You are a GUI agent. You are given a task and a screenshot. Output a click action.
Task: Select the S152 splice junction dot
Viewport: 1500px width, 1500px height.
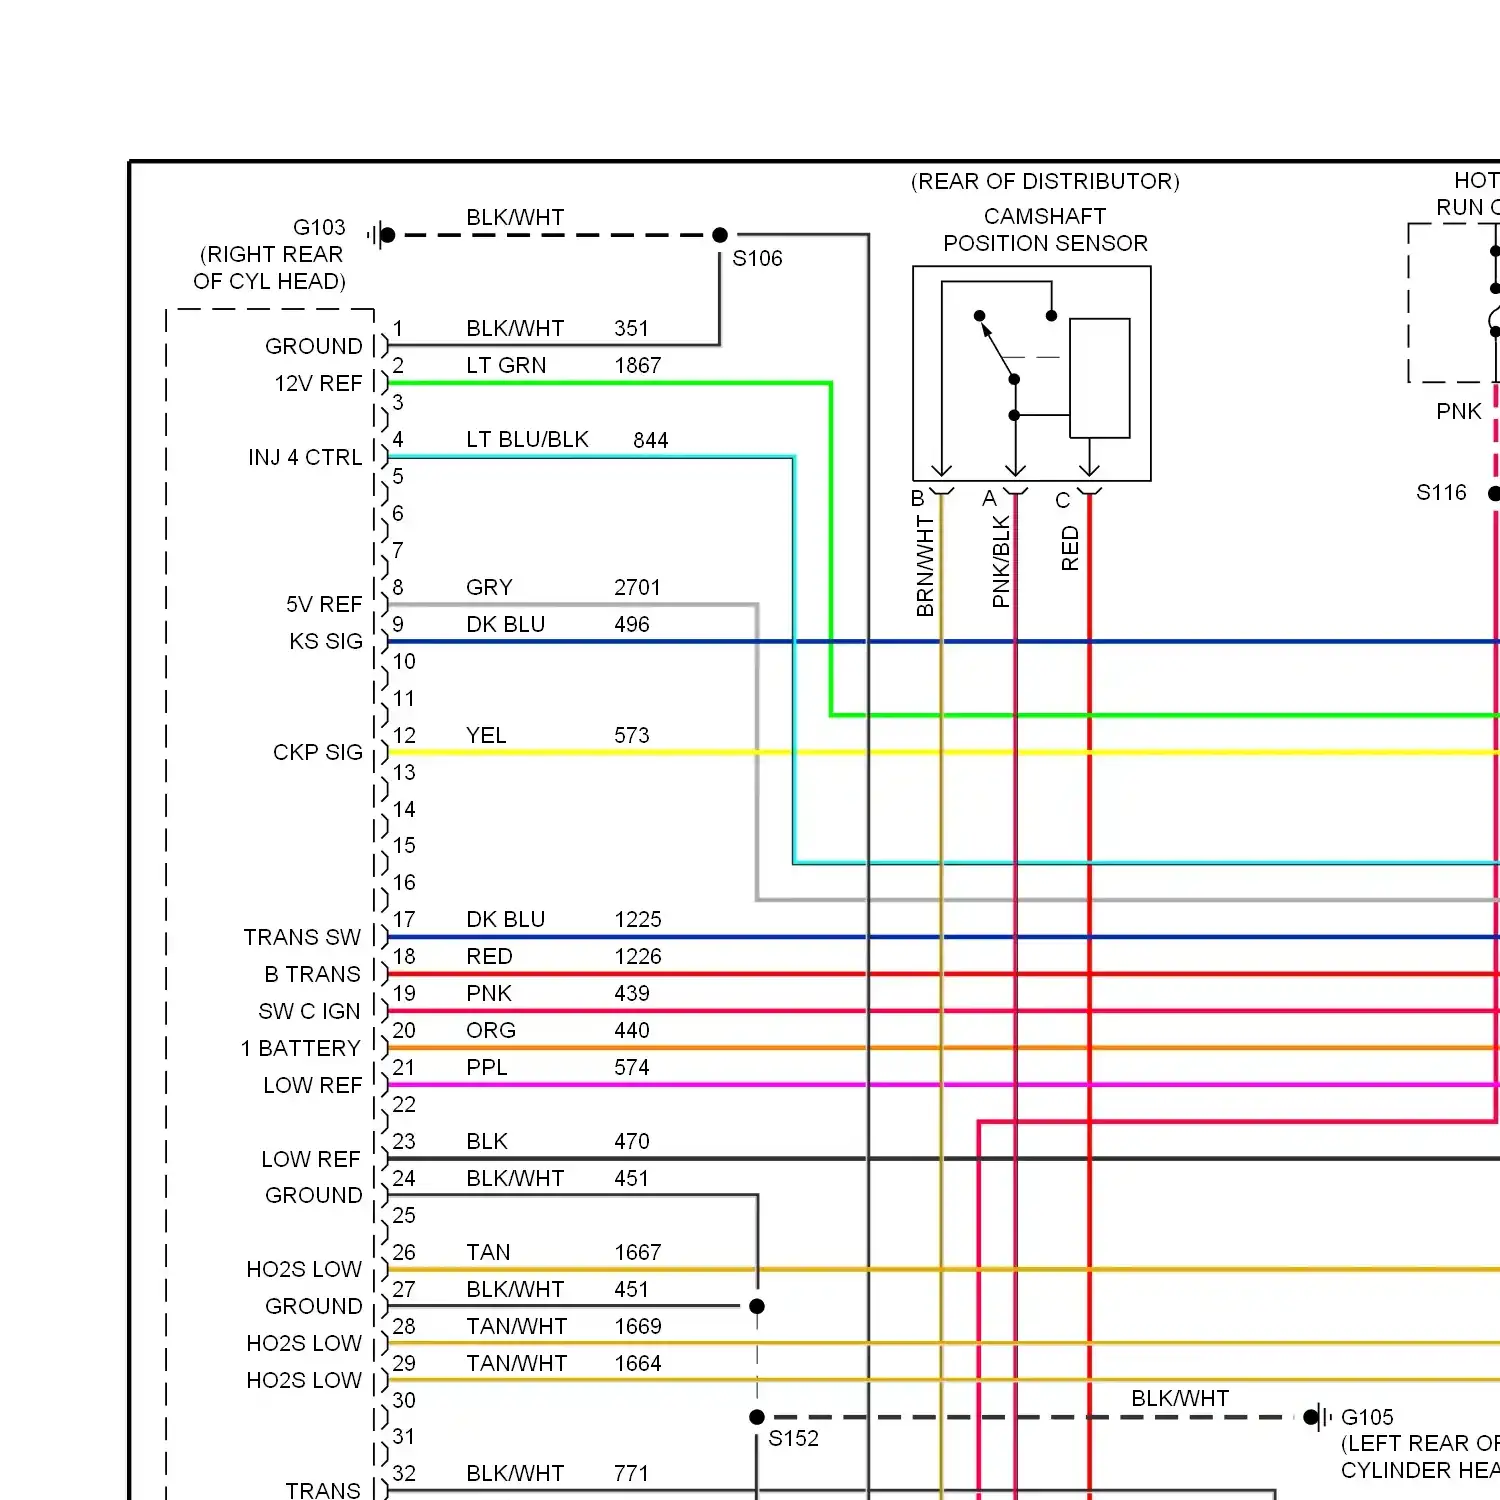point(757,1417)
